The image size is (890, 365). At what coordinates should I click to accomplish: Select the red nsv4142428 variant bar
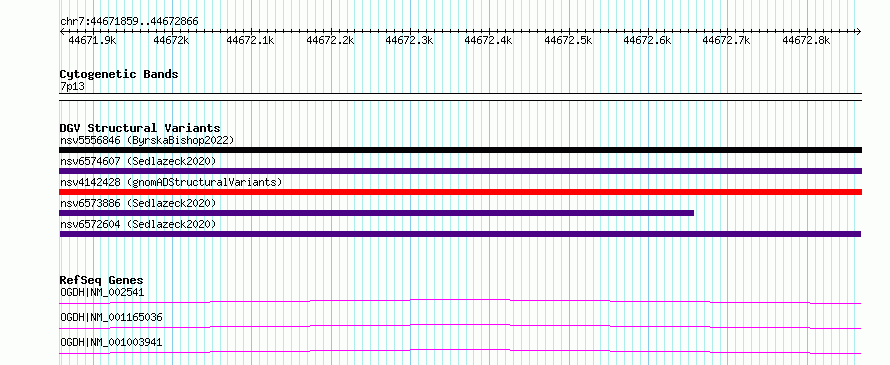(x=460, y=192)
